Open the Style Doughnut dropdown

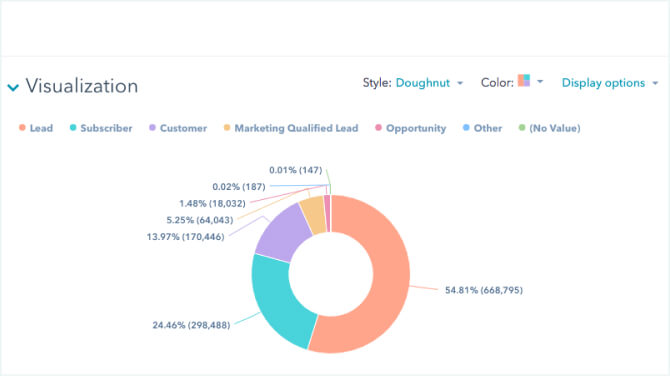point(429,83)
